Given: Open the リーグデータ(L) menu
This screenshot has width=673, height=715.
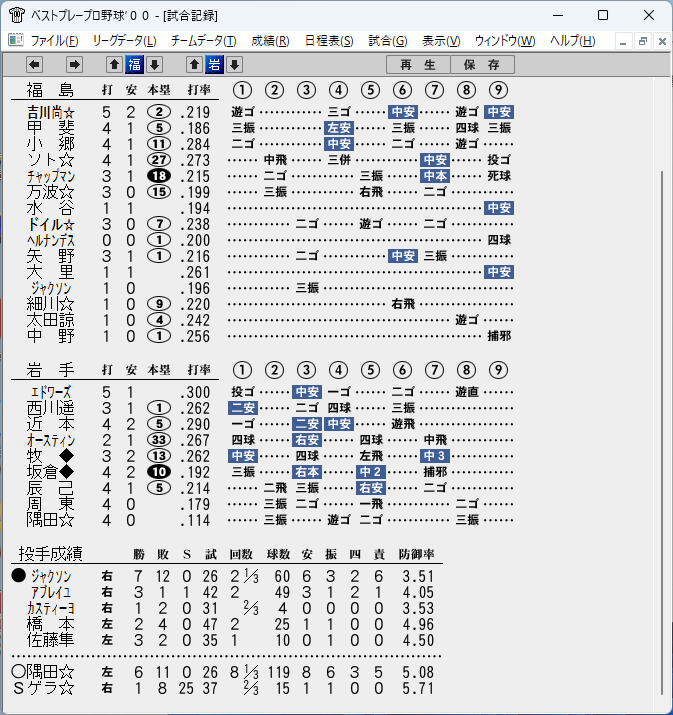Looking at the screenshot, I should click(x=124, y=41).
